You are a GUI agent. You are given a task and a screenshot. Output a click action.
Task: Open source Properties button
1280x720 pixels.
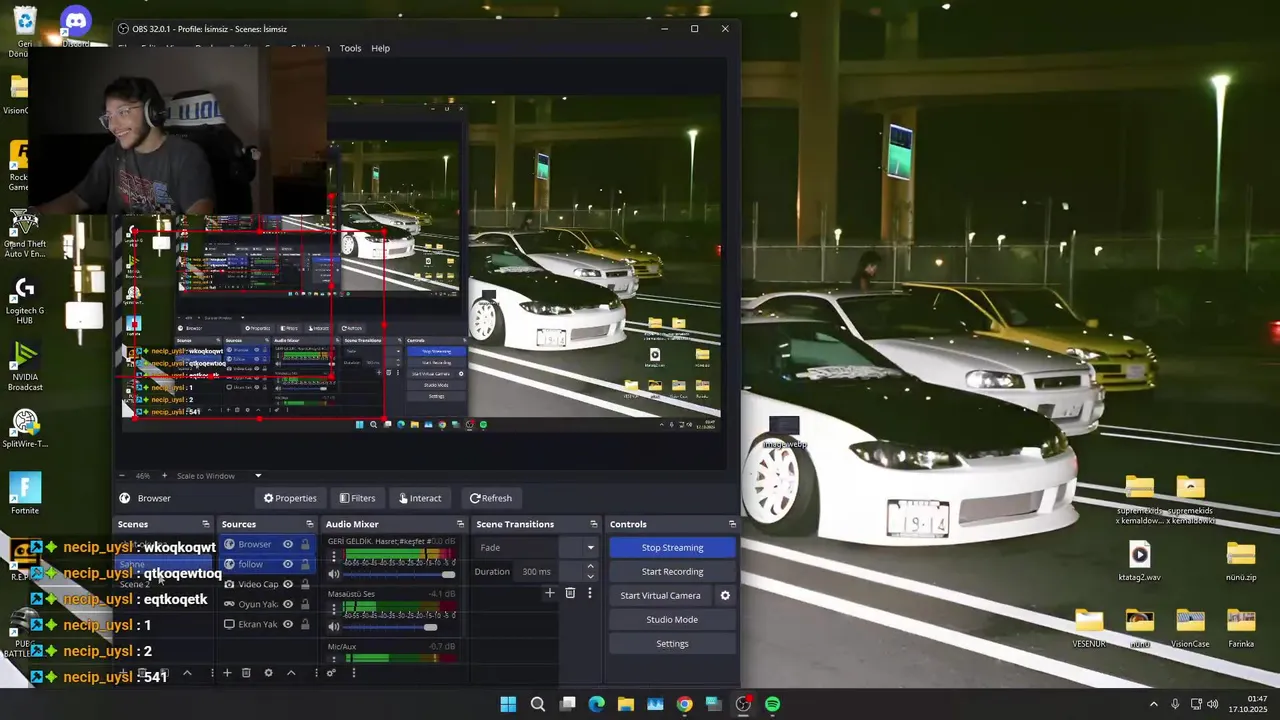[290, 498]
